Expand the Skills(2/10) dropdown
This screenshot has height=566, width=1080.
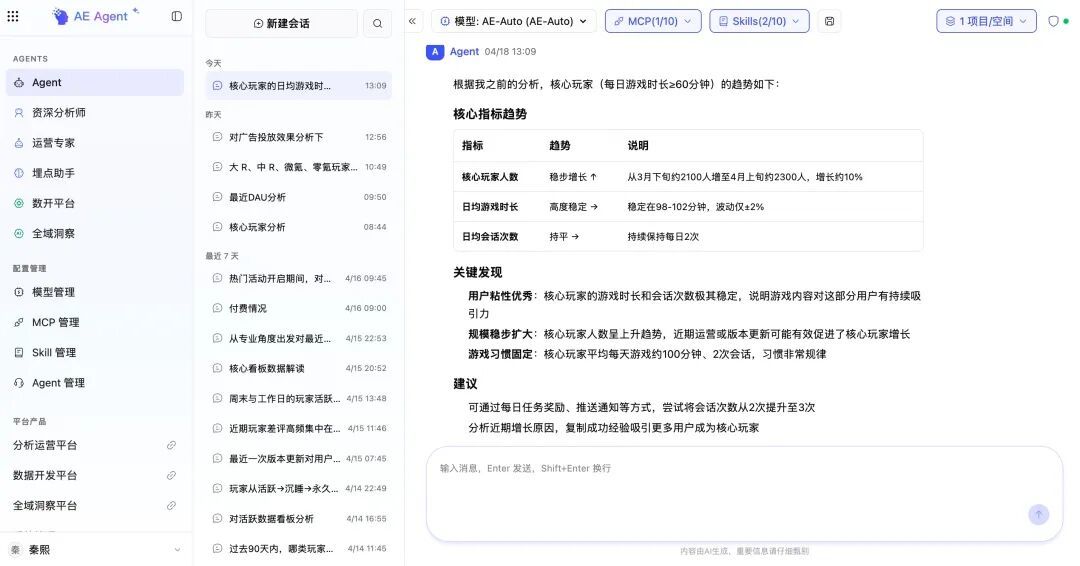759,21
